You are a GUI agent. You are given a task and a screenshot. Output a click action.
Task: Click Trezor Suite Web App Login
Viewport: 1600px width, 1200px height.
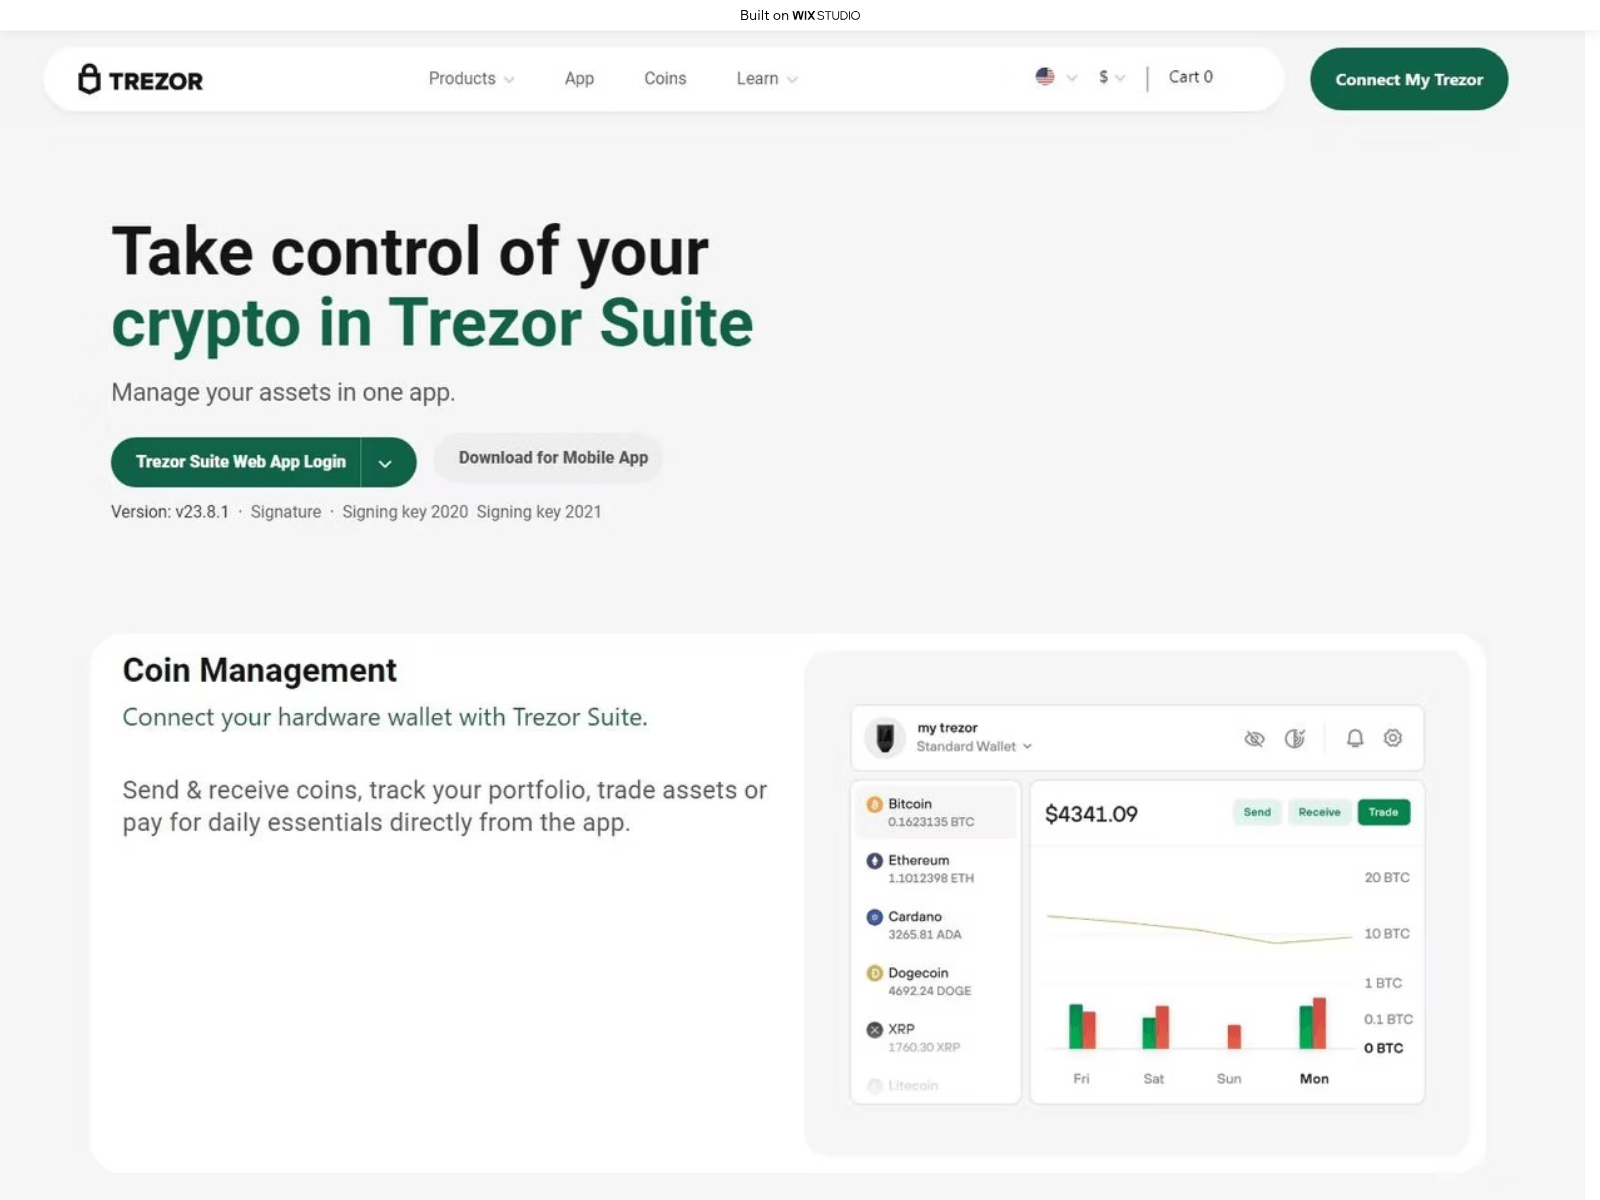(237, 462)
